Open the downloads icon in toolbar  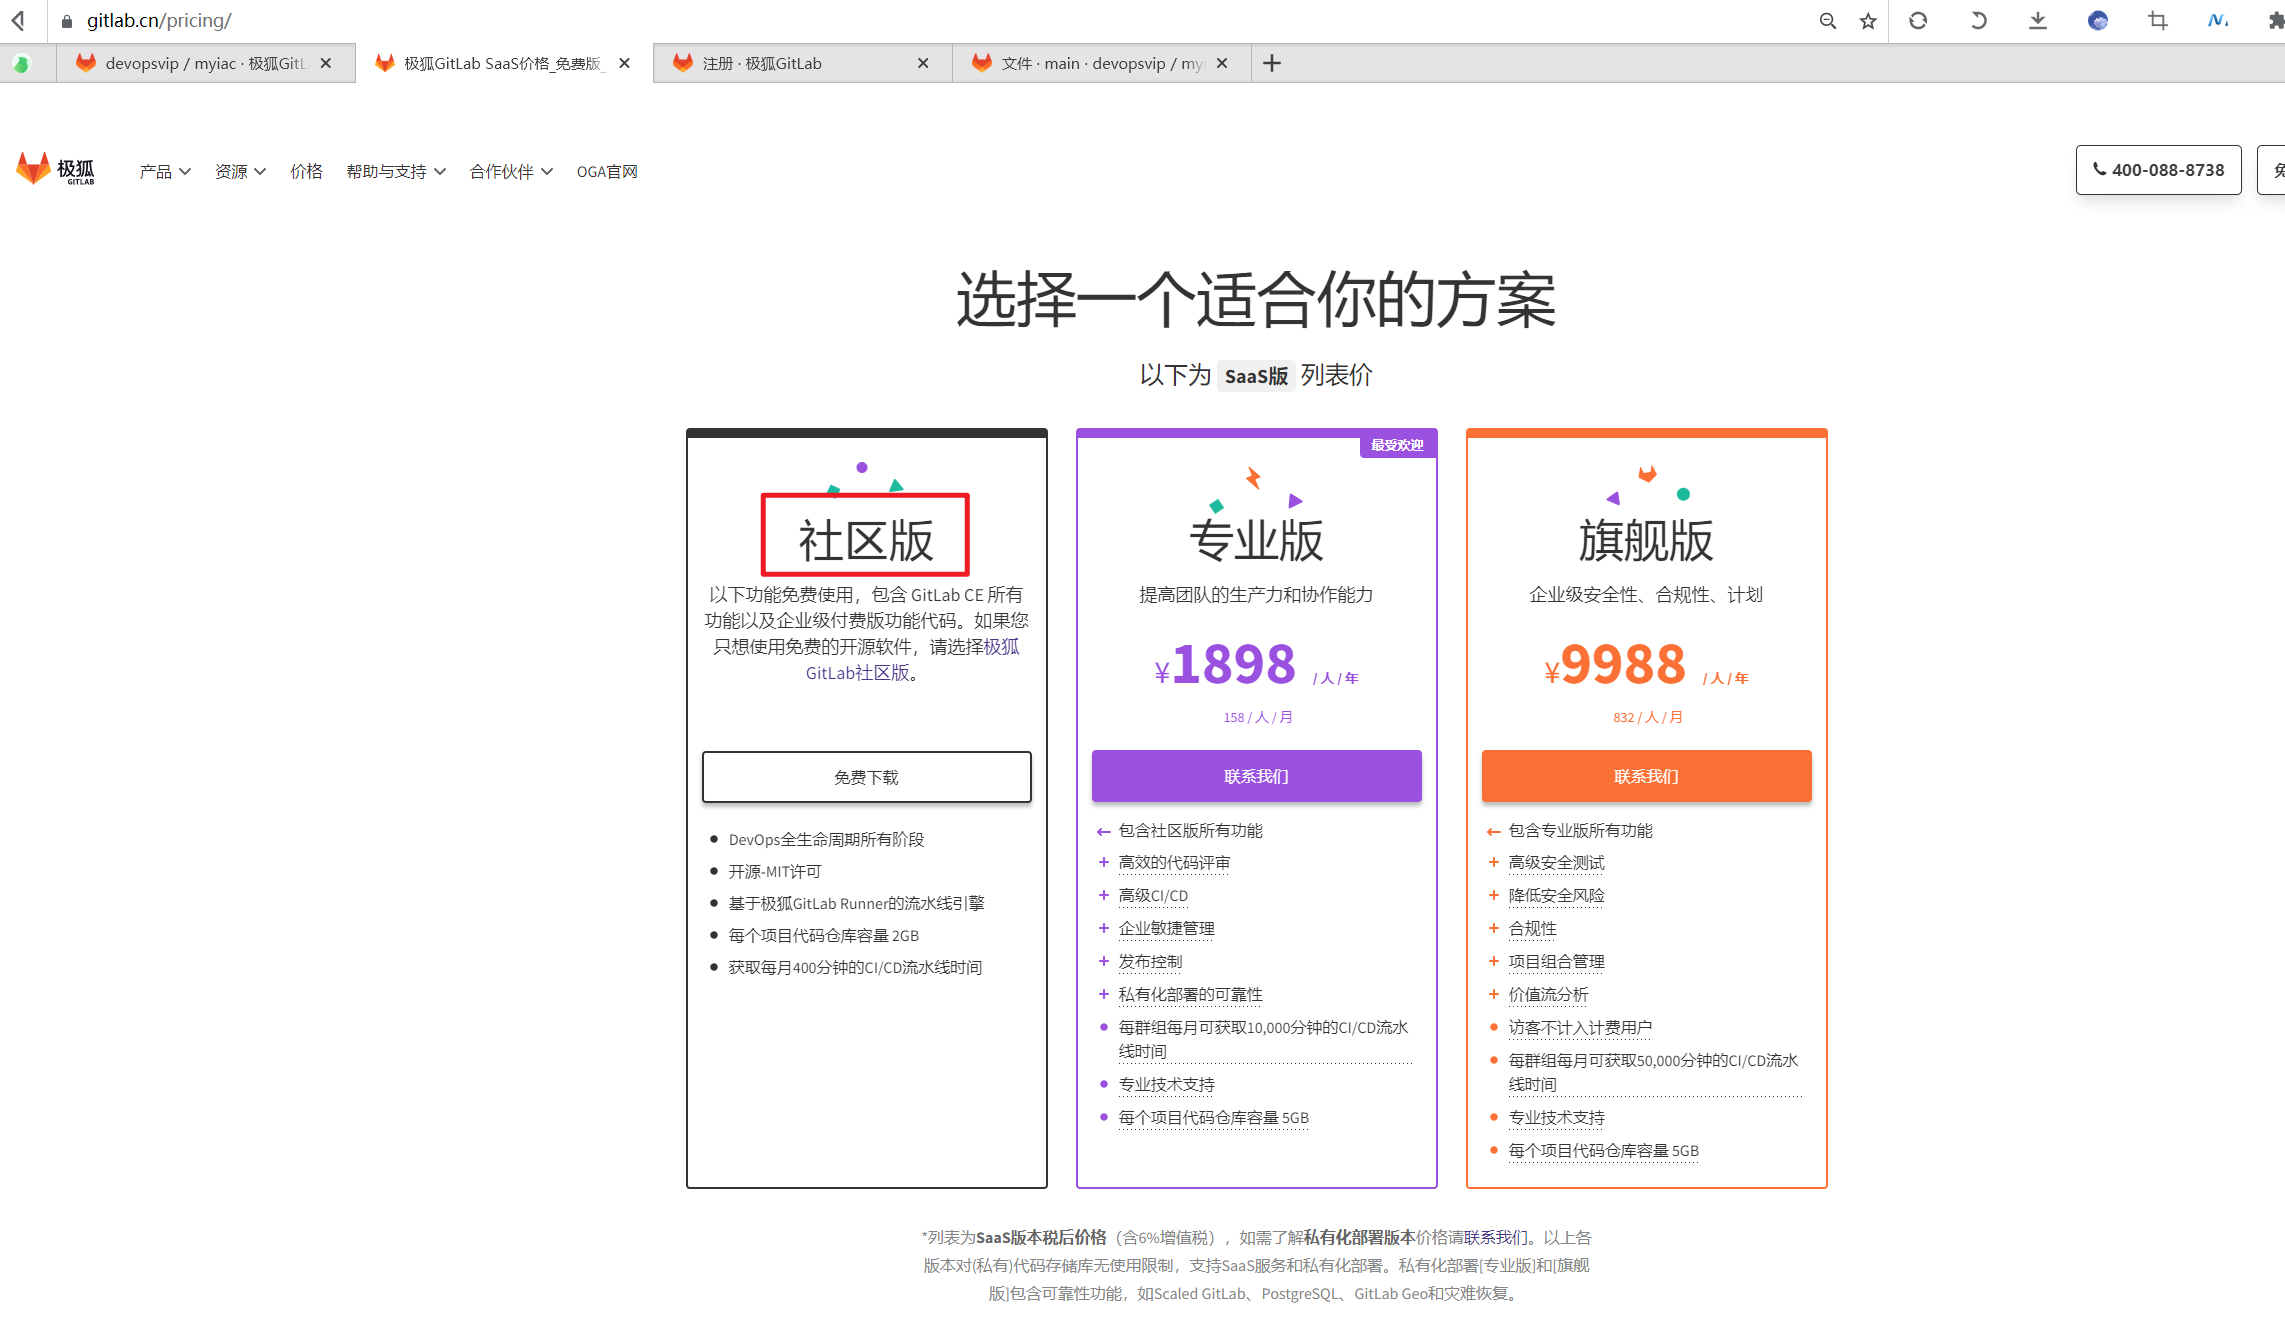pos(2038,20)
